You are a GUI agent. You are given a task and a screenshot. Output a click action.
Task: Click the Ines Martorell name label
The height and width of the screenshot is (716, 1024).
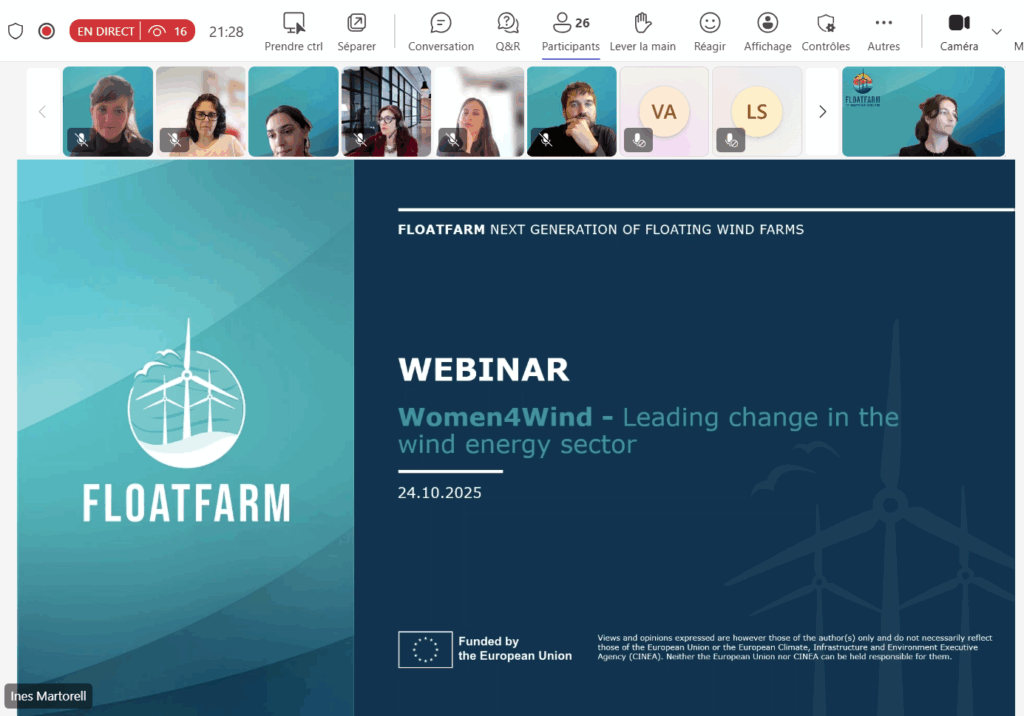point(50,696)
